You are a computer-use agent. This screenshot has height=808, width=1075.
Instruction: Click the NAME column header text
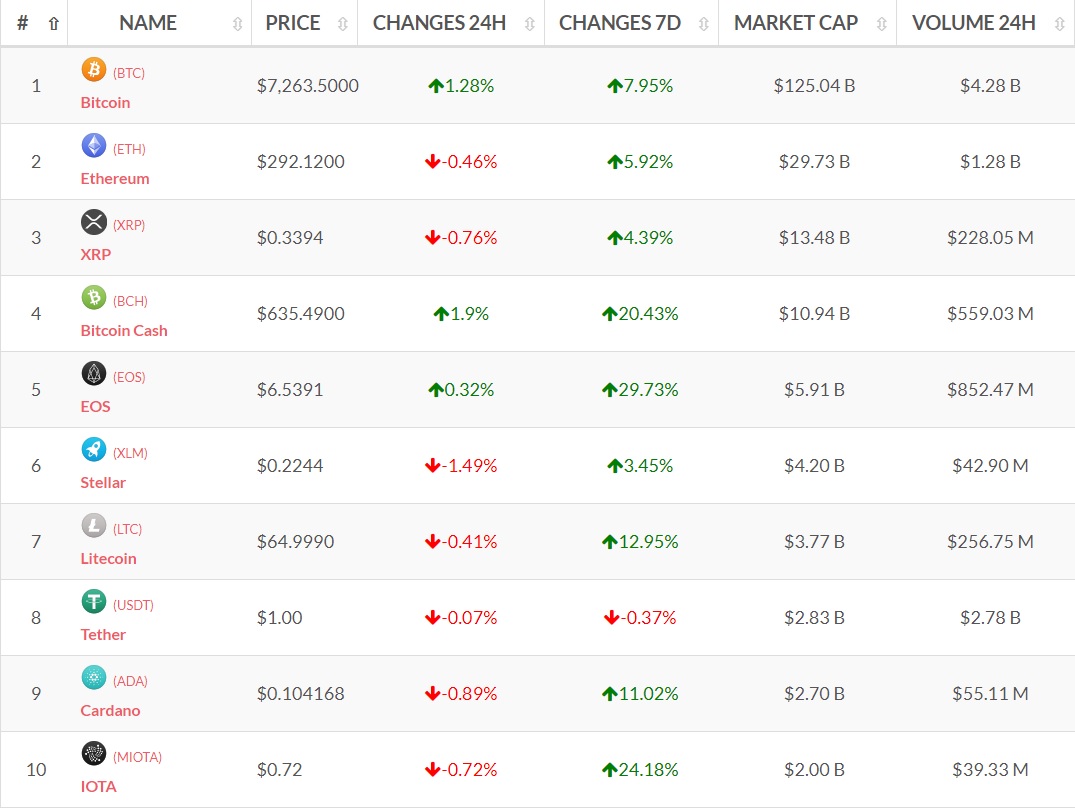pos(148,23)
